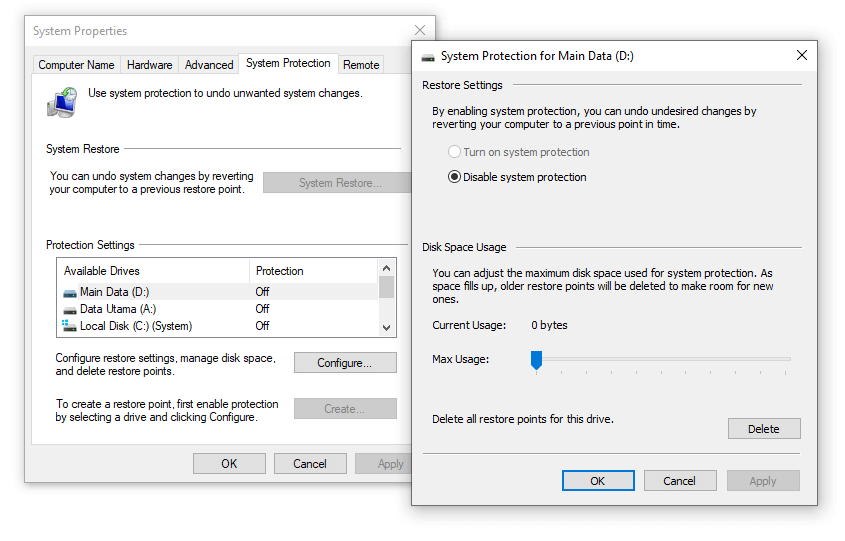This screenshot has height=541, width=845.
Task: Confirm with OK in the System Protection dialog
Action: (598, 481)
